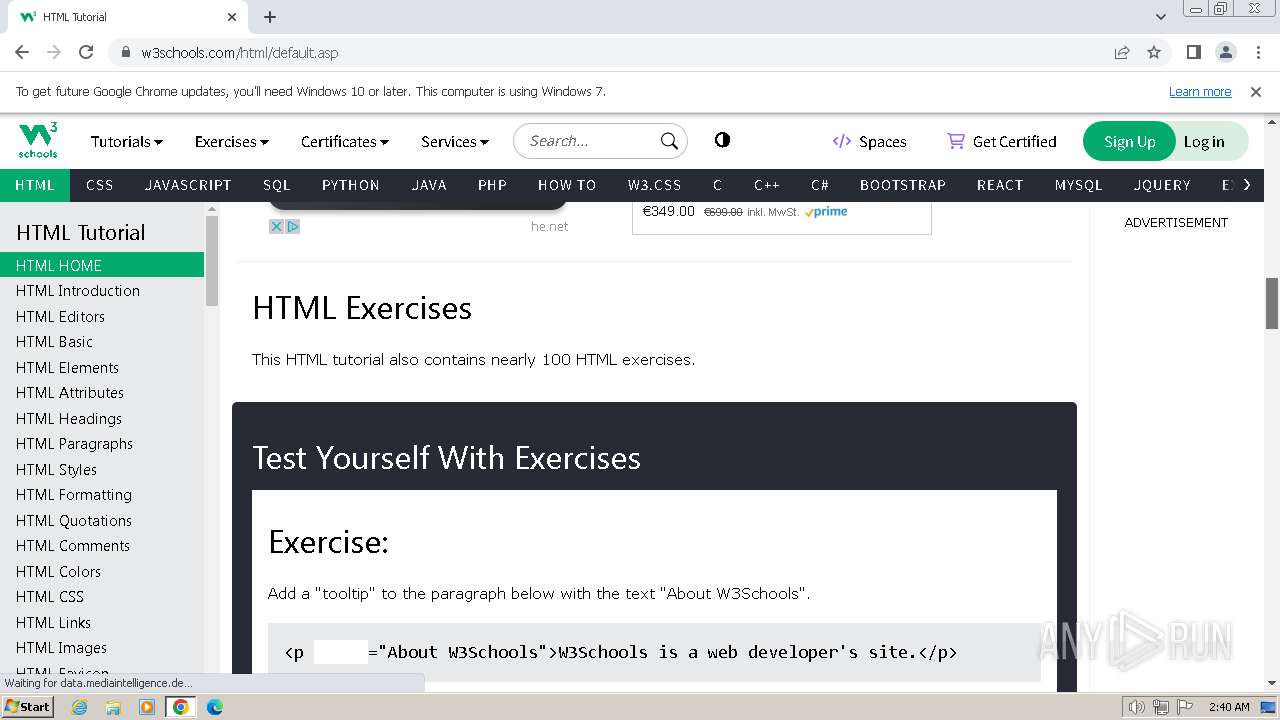Viewport: 1280px width, 720px height.
Task: Select the CSS topic tab
Action: tap(100, 185)
